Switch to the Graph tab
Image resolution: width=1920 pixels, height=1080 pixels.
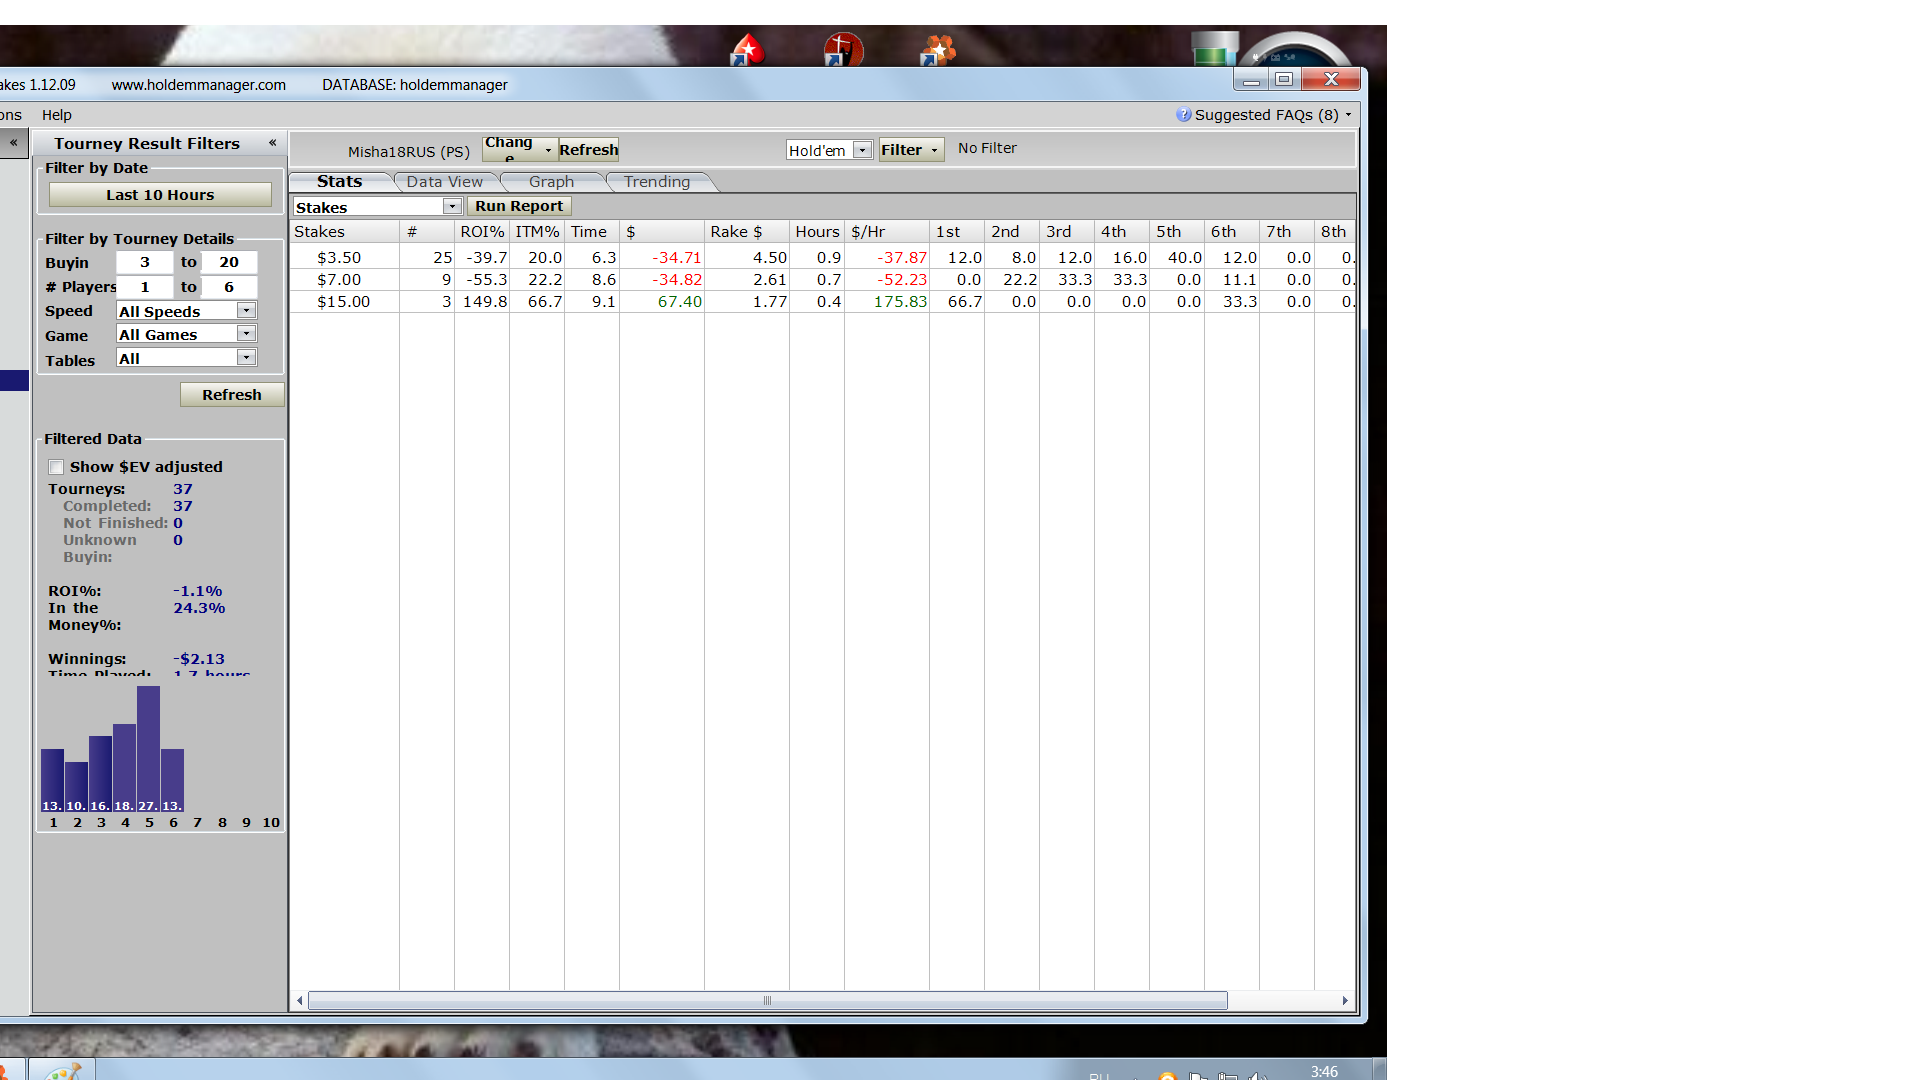coord(551,182)
